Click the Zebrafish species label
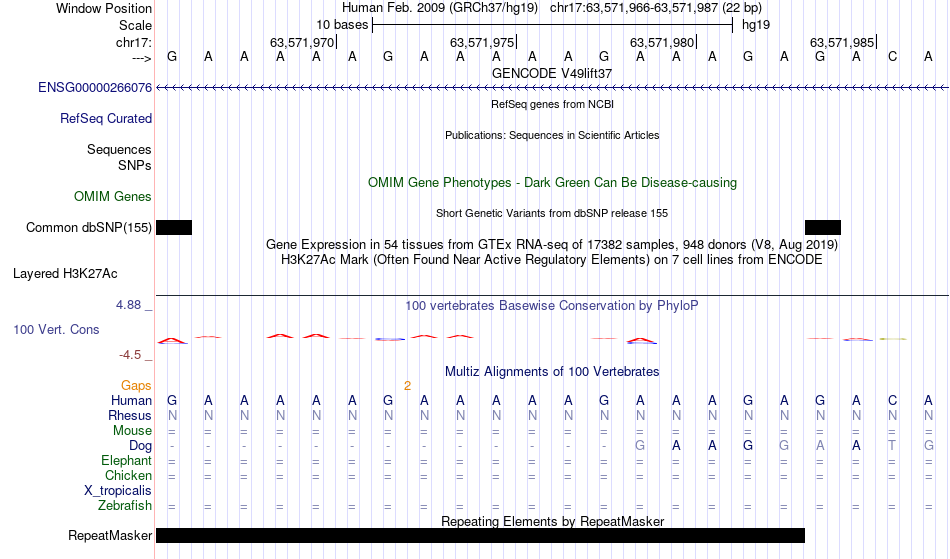This screenshot has height=559, width=950. (x=125, y=506)
